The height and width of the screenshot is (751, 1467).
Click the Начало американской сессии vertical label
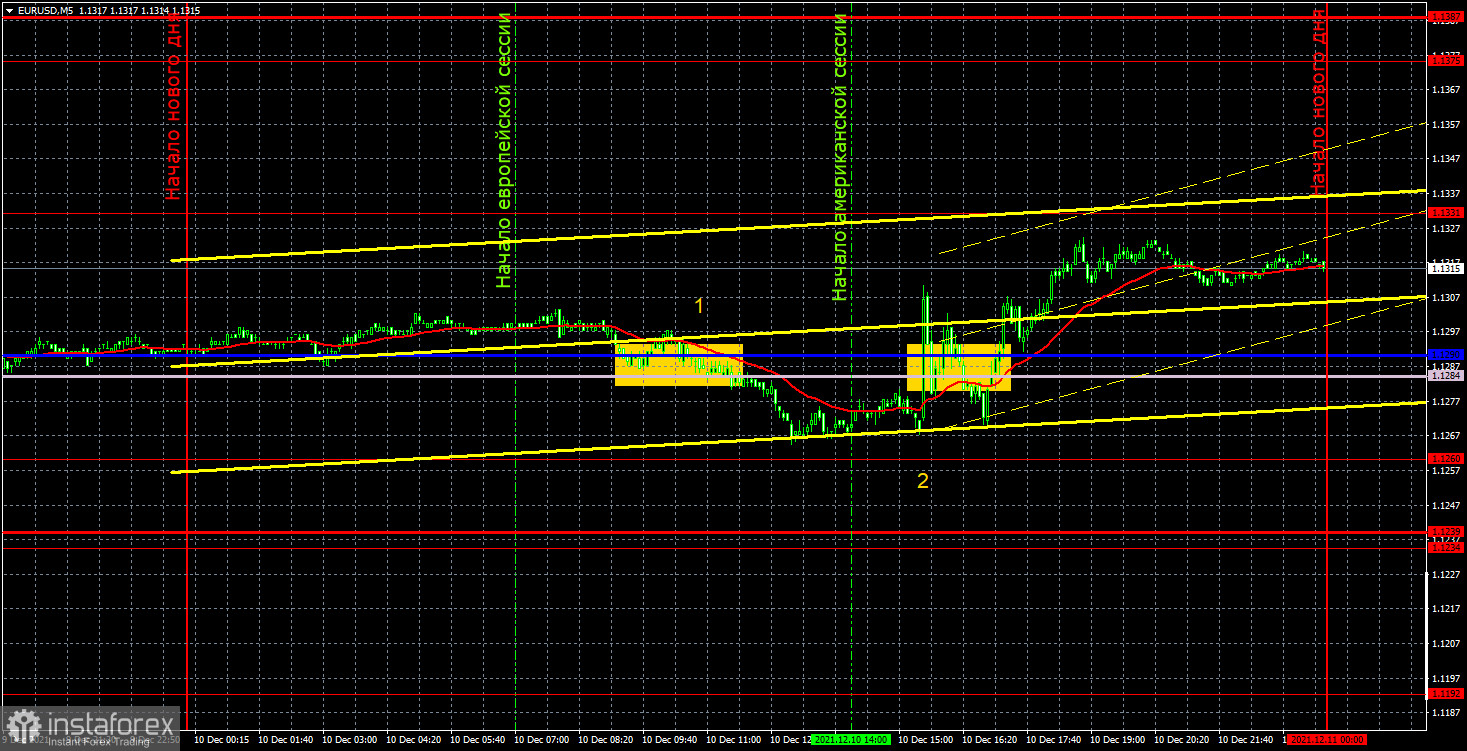(840, 157)
